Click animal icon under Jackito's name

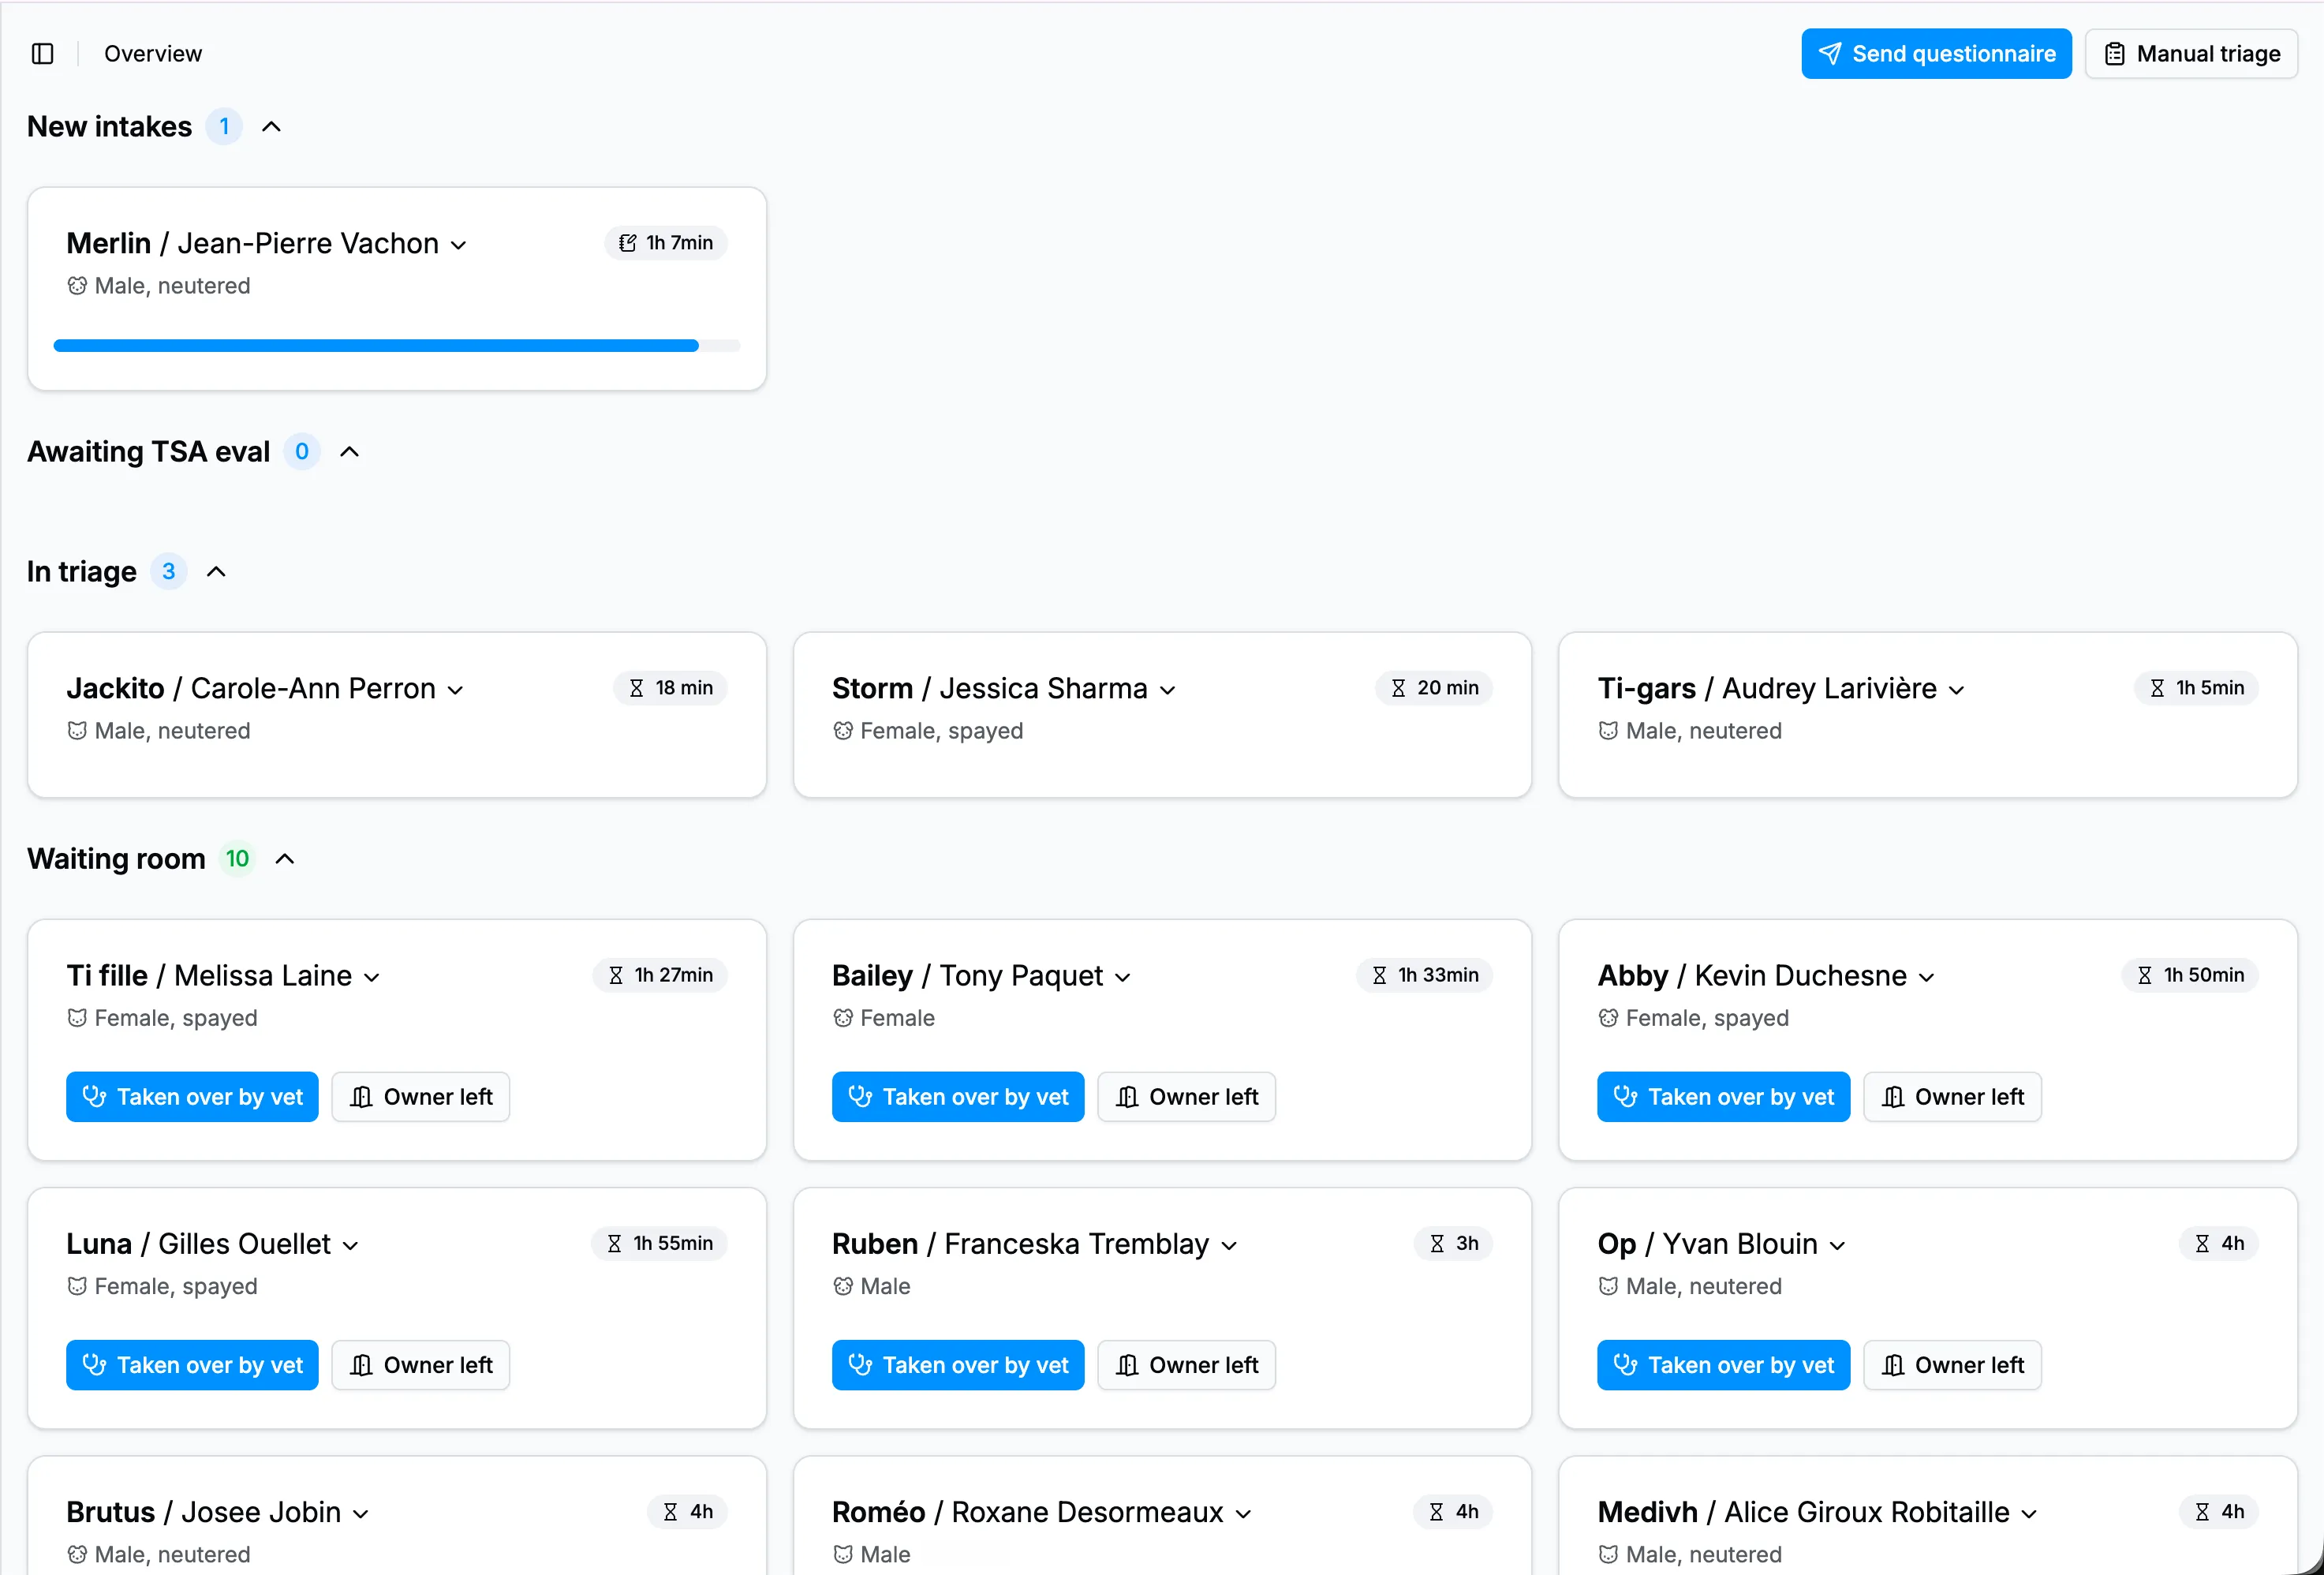[x=77, y=731]
